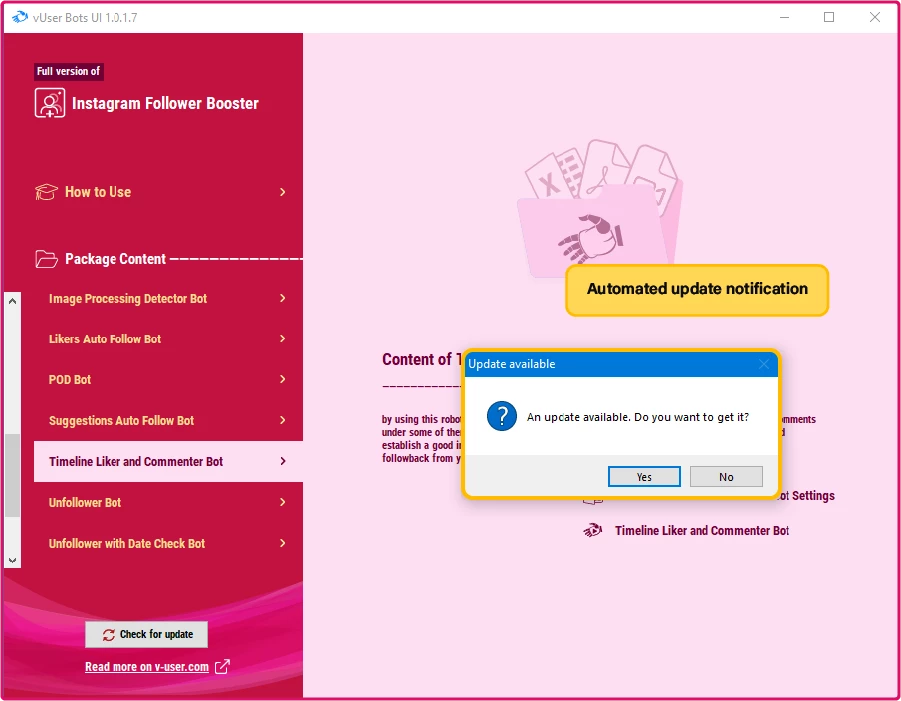This screenshot has height=701, width=901.
Task: Click the eye icon beside Timeline Liker and Commenter Bot
Action: [x=593, y=530]
